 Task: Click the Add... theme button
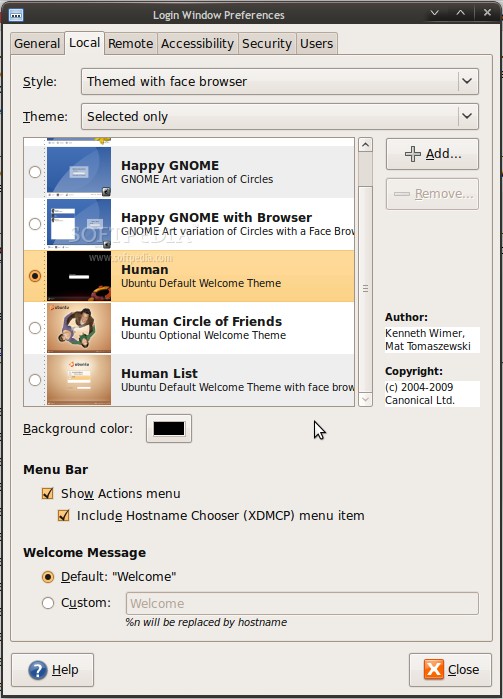(x=432, y=154)
